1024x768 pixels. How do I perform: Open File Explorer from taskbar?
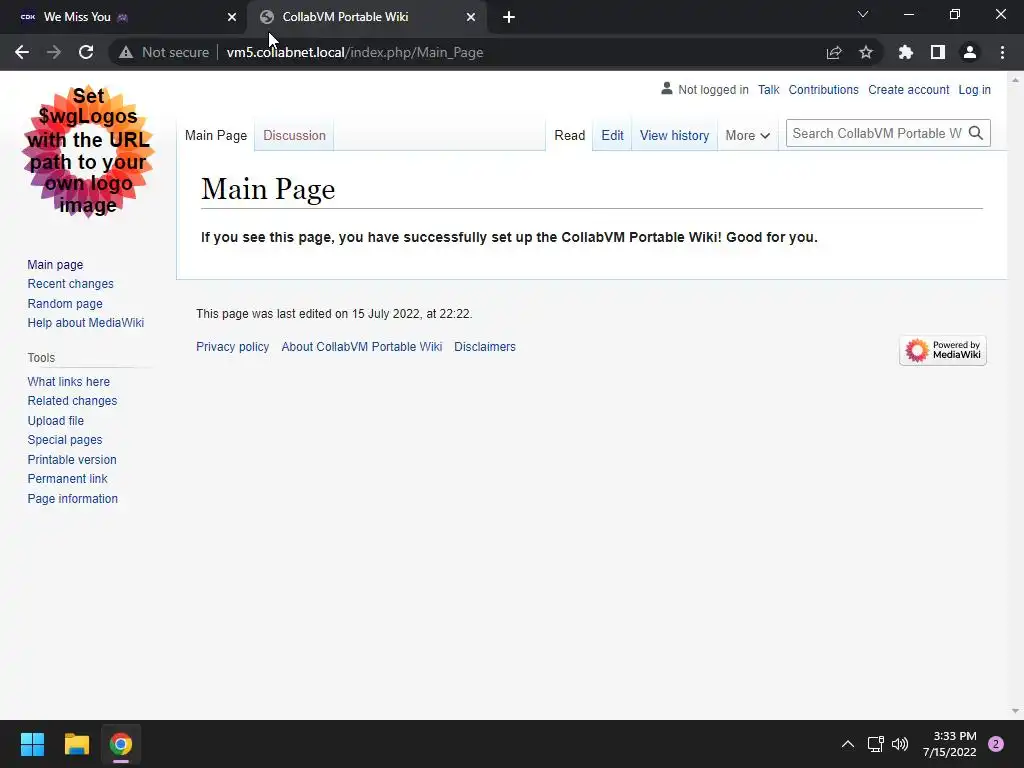coord(76,744)
